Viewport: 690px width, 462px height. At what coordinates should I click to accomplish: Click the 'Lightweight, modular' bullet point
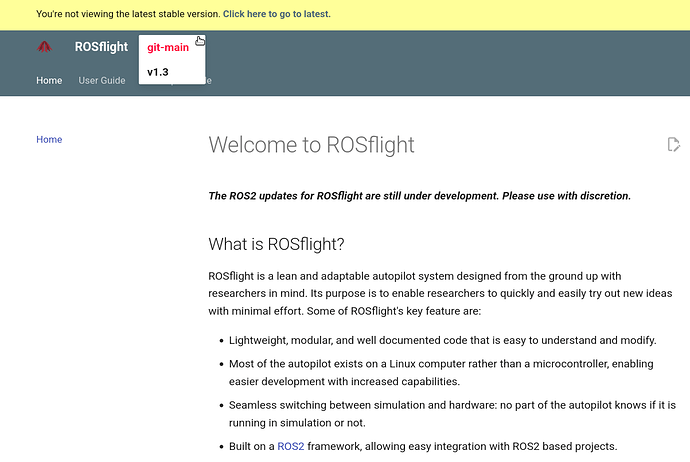[x=442, y=340]
